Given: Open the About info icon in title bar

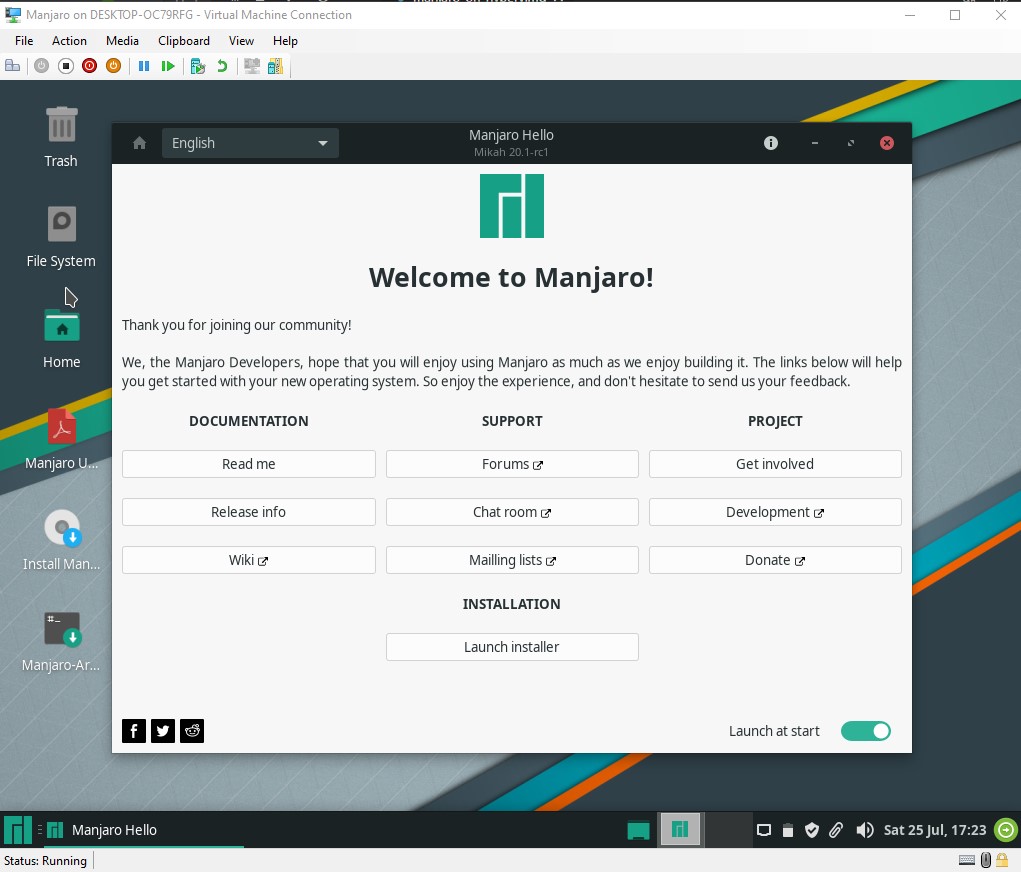Looking at the screenshot, I should coord(771,143).
